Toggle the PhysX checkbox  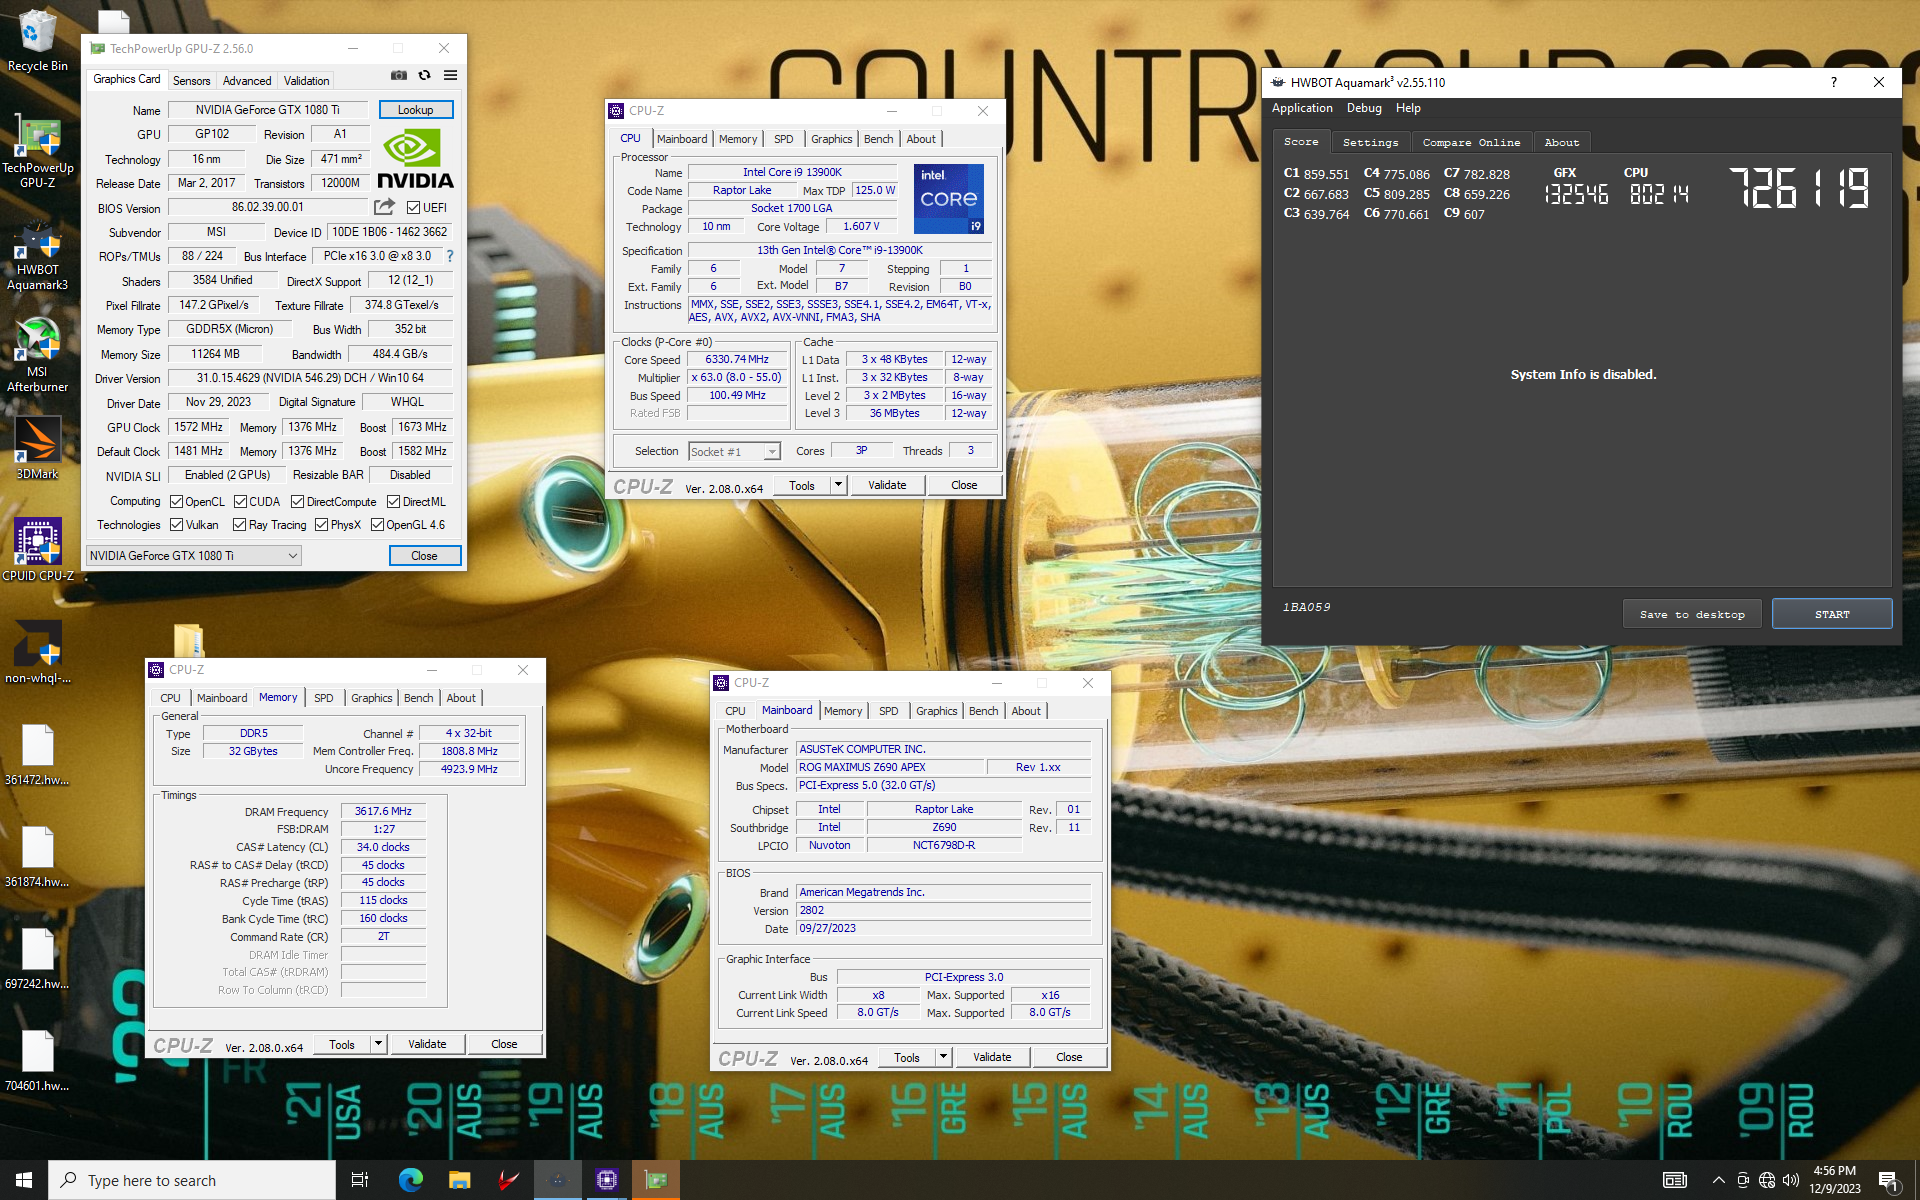click(x=321, y=525)
